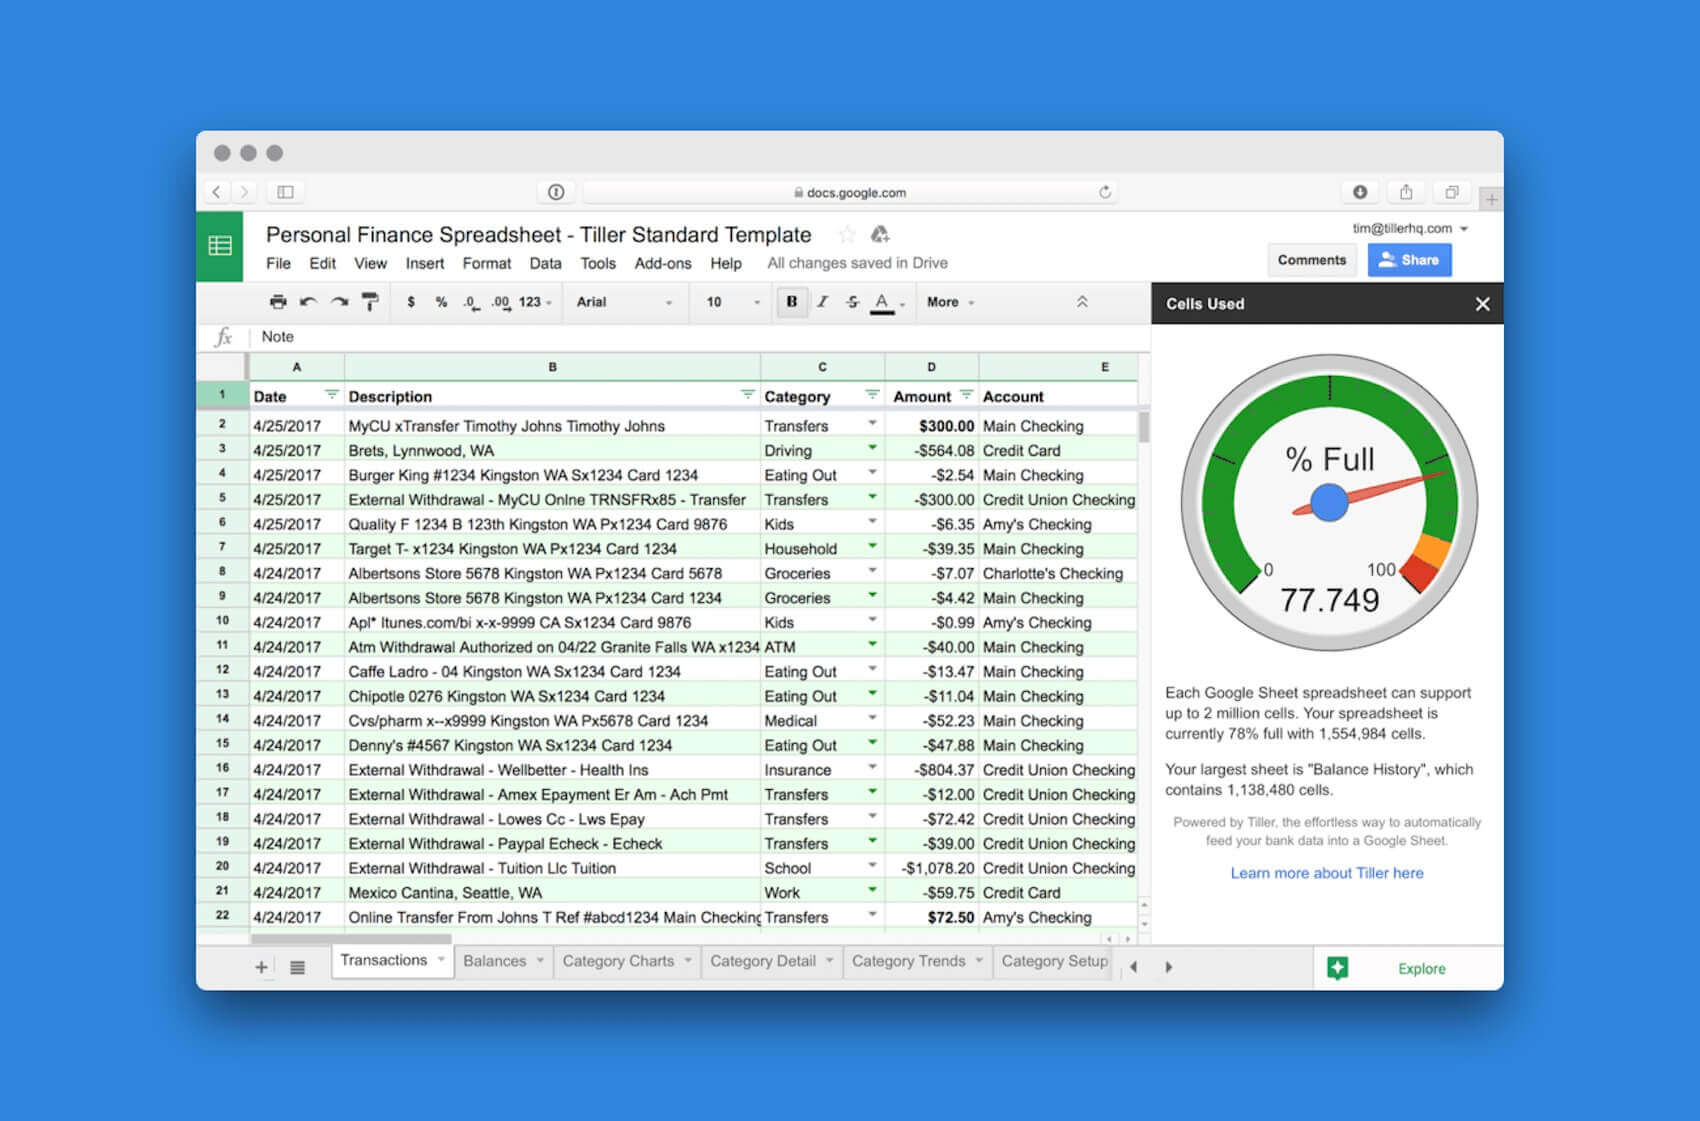This screenshot has width=1700, height=1121.
Task: Increase decimal places
Action: [x=501, y=302]
